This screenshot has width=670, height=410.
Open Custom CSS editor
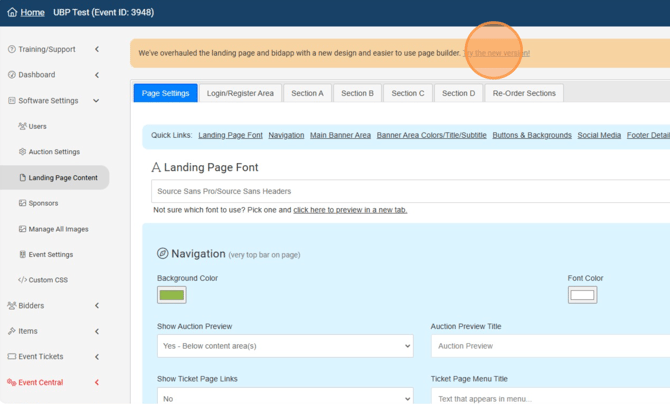[x=47, y=280]
